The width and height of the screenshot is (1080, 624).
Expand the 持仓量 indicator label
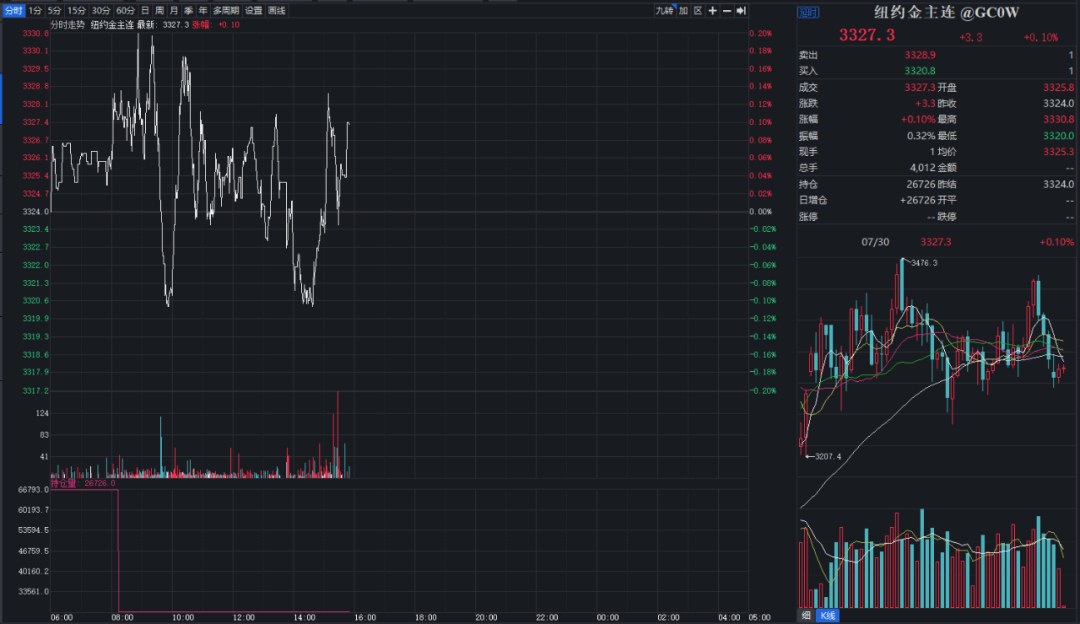tap(65, 483)
